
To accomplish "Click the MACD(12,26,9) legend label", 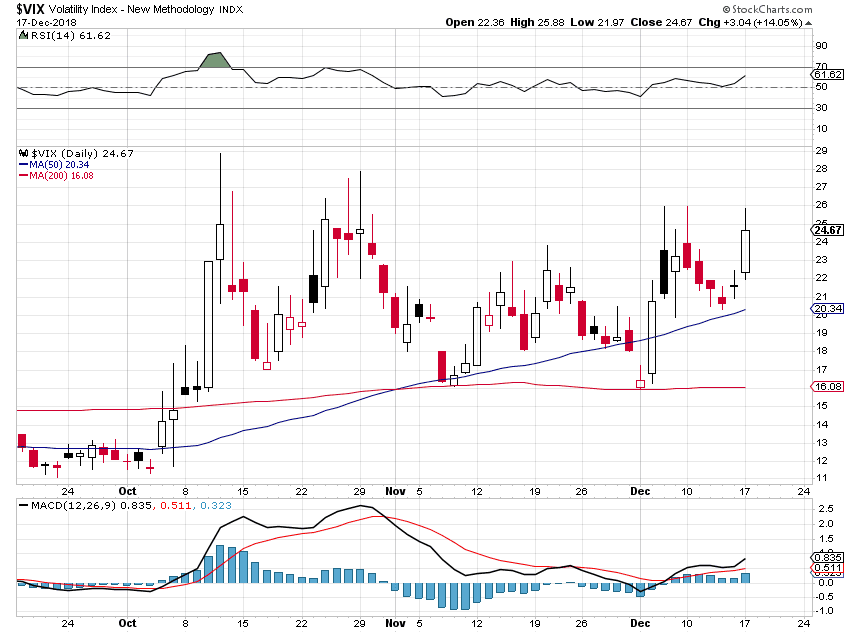I will coord(74,505).
